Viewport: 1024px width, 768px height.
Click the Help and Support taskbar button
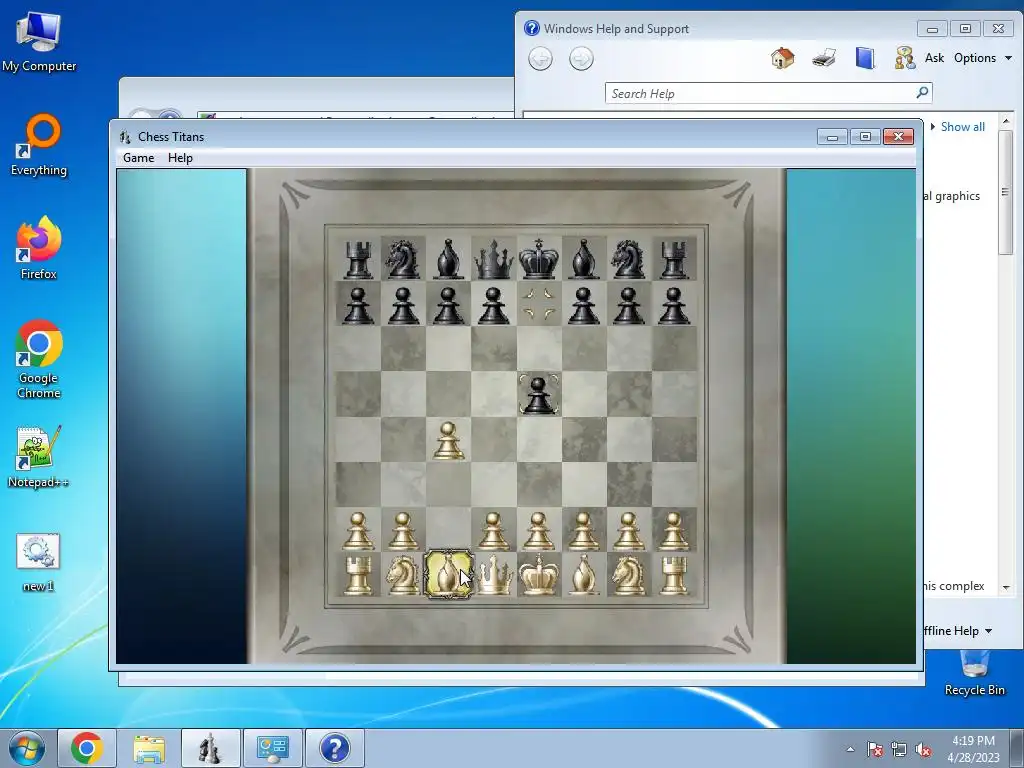pos(334,748)
